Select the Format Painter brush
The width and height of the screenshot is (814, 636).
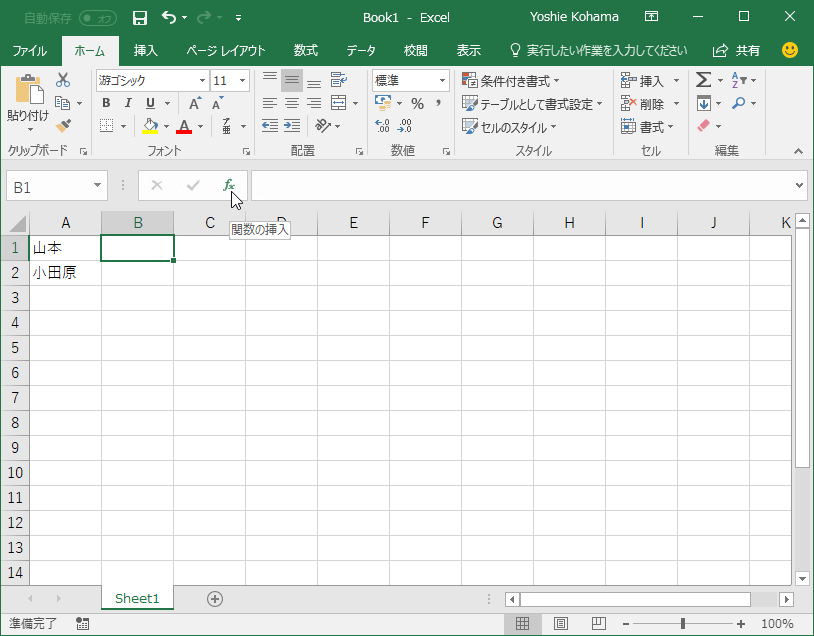63,126
